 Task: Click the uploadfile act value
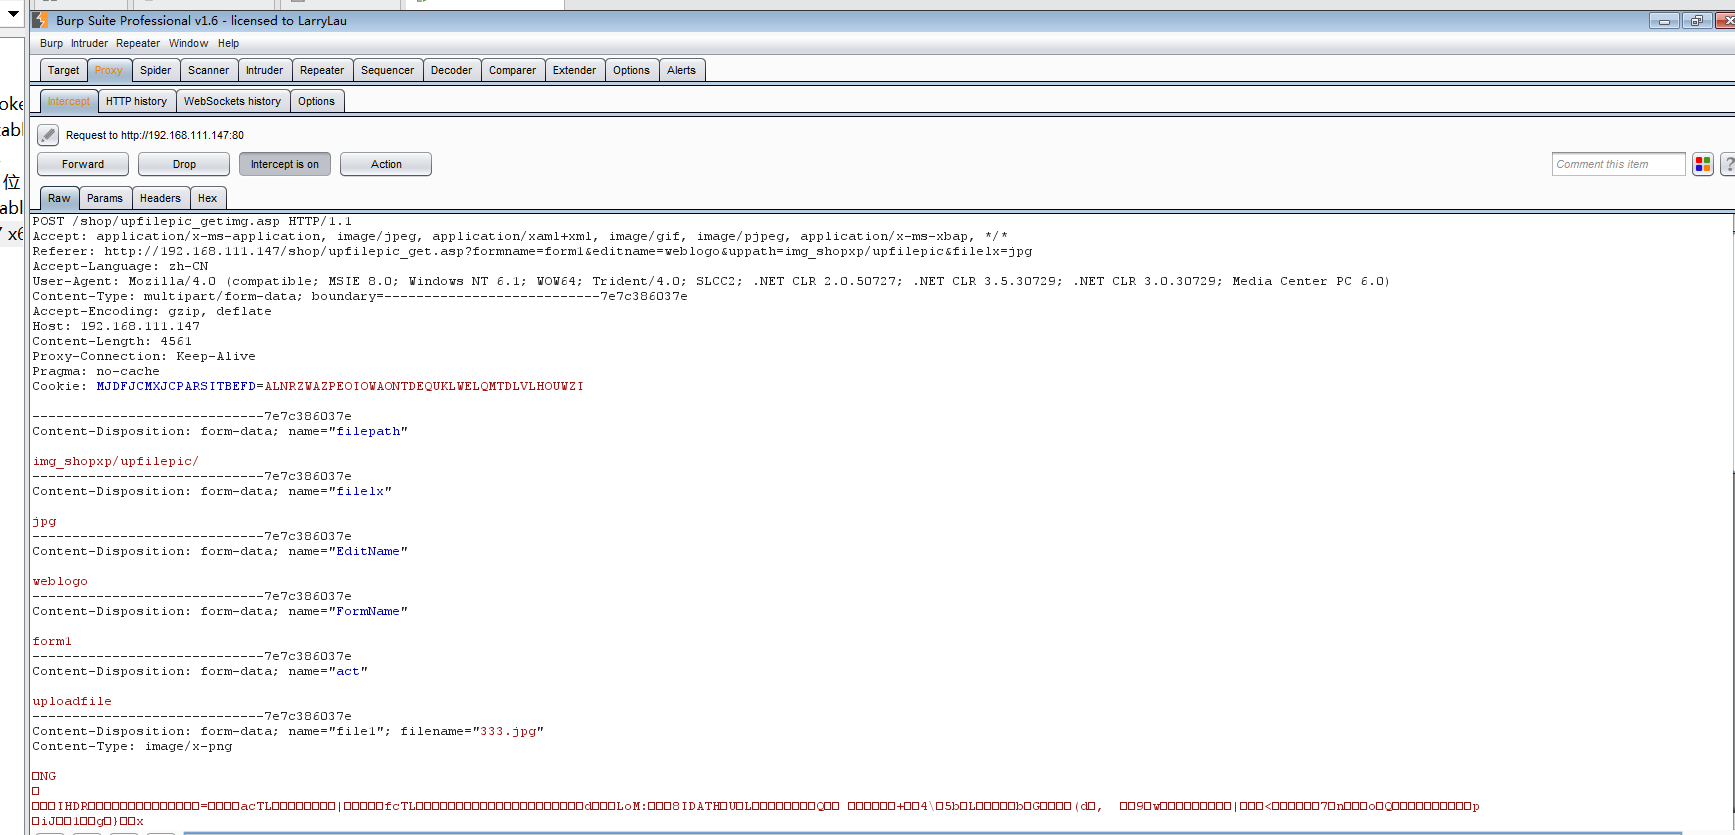click(x=72, y=701)
